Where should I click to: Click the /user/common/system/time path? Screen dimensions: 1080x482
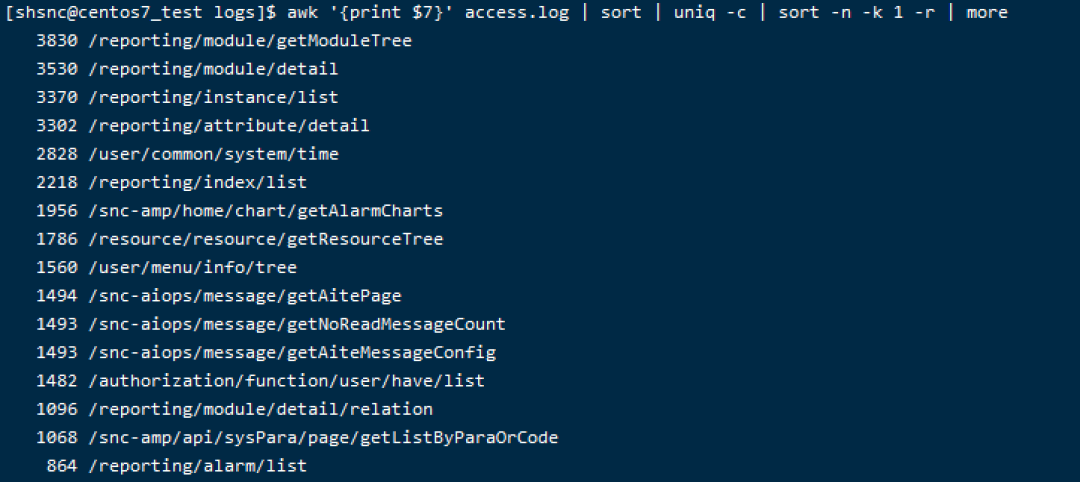213,154
